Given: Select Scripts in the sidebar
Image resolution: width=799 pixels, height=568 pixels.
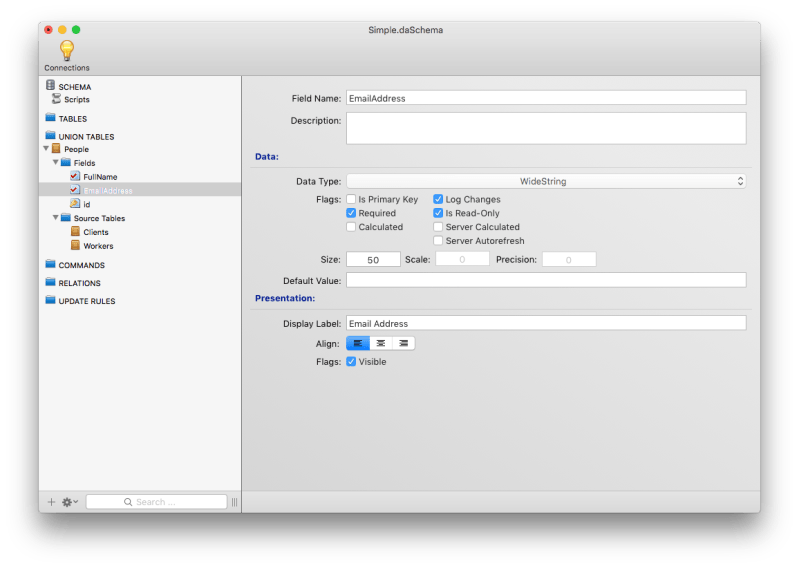Looking at the screenshot, I should pyautogui.click(x=76, y=99).
